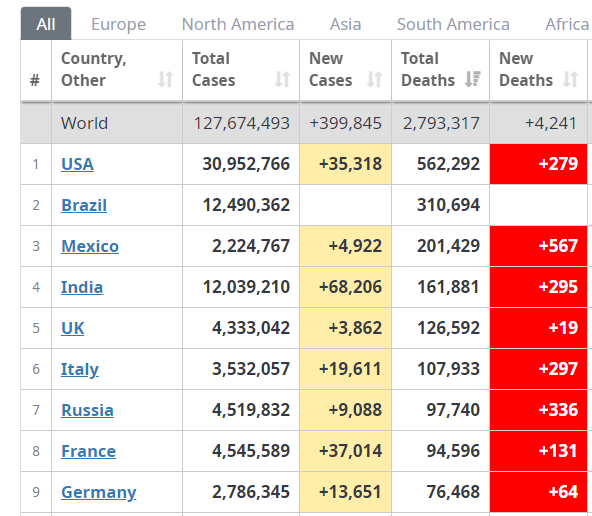Select India new cases +68,206
The width and height of the screenshot is (592, 516).
pos(350,287)
